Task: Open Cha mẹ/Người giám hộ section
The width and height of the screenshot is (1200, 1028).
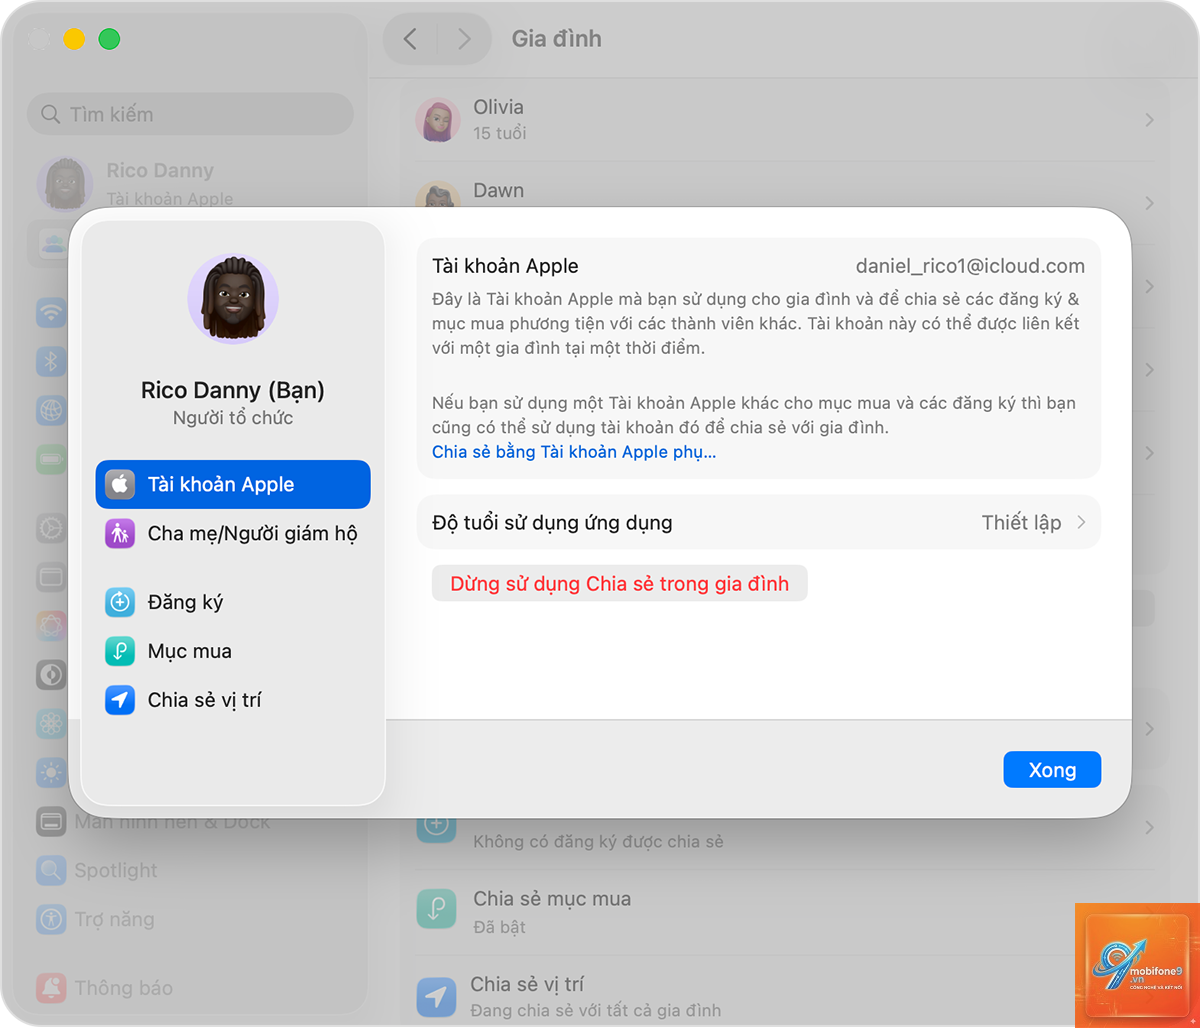Action: coord(233,533)
